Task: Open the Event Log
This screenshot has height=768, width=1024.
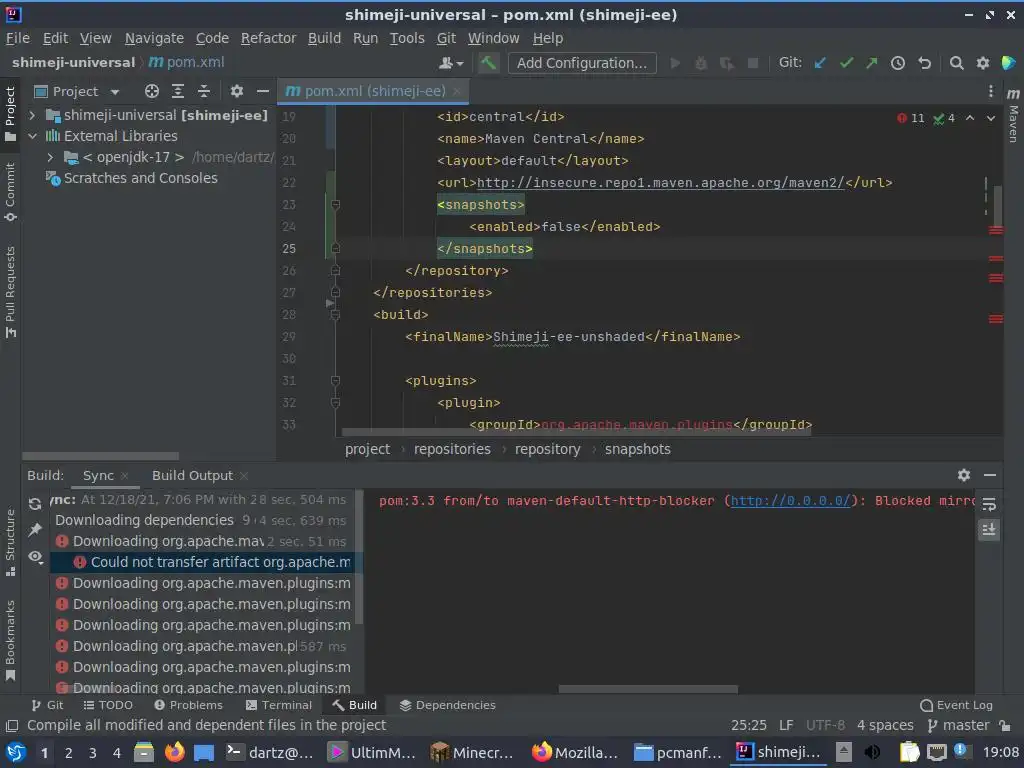Action: [x=956, y=705]
